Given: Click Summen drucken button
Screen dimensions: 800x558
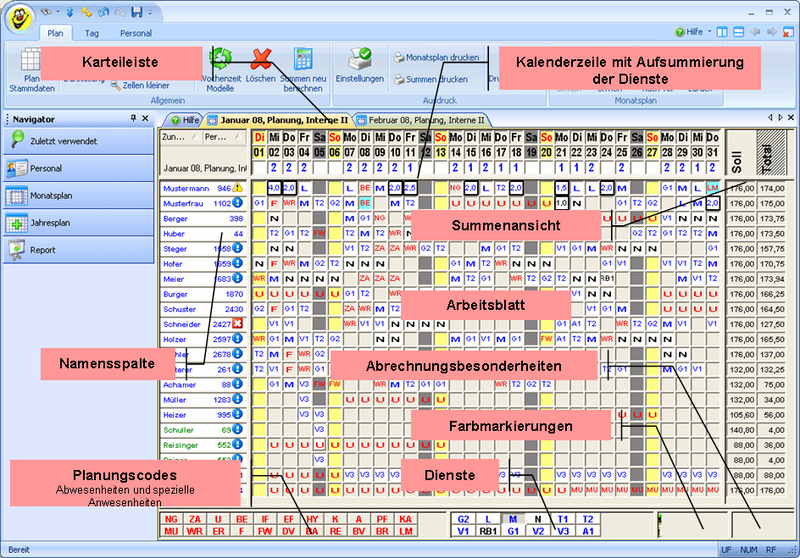Looking at the screenshot, I should [x=430, y=79].
